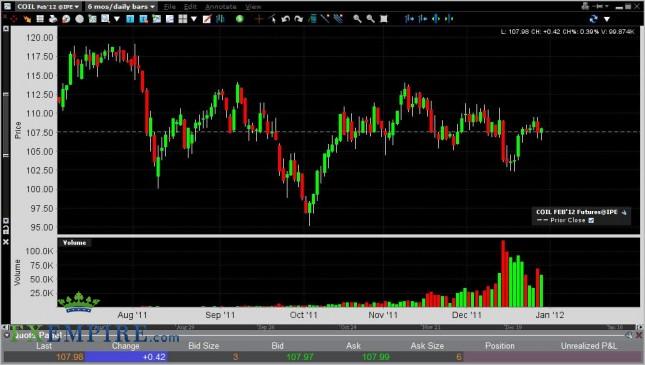Click the first magnifying glass zoom icon
Image resolution: width=645 pixels, height=365 pixels.
pos(357,19)
